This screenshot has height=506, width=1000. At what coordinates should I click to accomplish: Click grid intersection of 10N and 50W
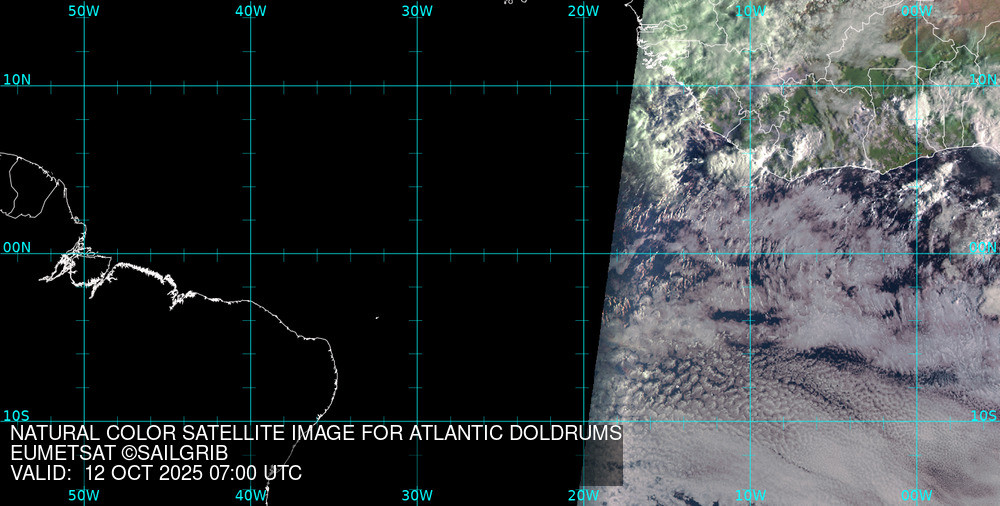point(84,86)
